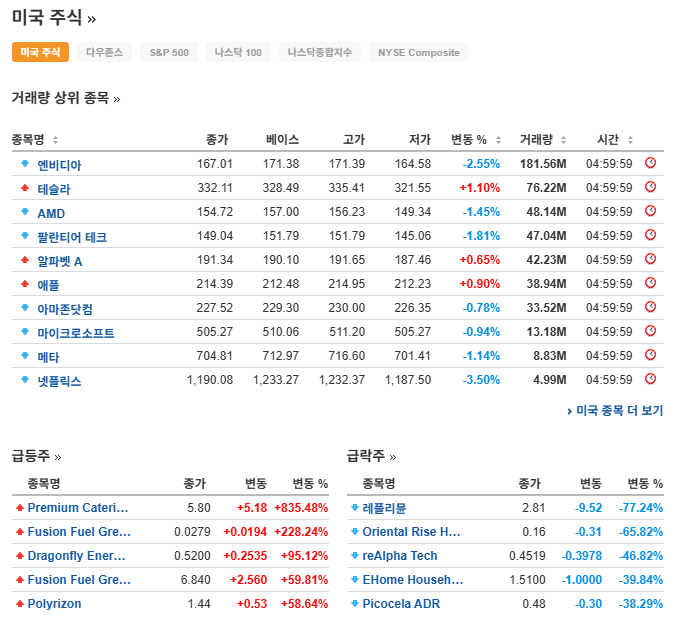Click the red up arrow beside 애플

(x=25, y=284)
